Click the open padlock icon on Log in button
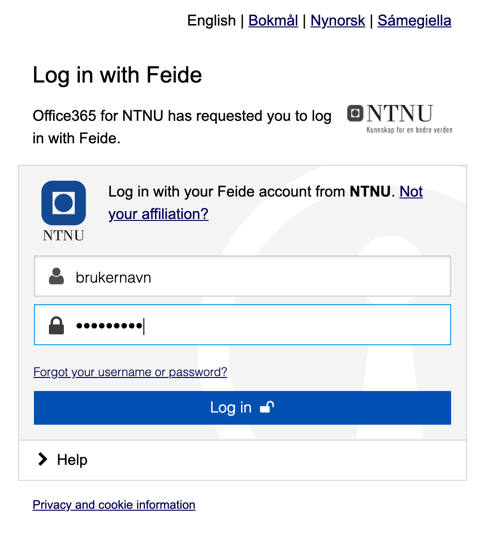 click(x=267, y=407)
